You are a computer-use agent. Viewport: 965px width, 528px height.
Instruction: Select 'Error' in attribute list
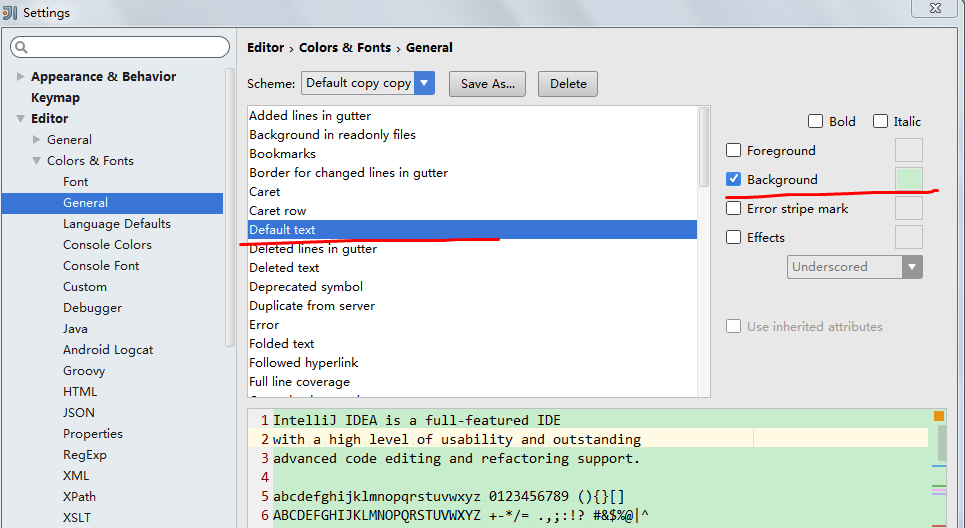pos(472,325)
